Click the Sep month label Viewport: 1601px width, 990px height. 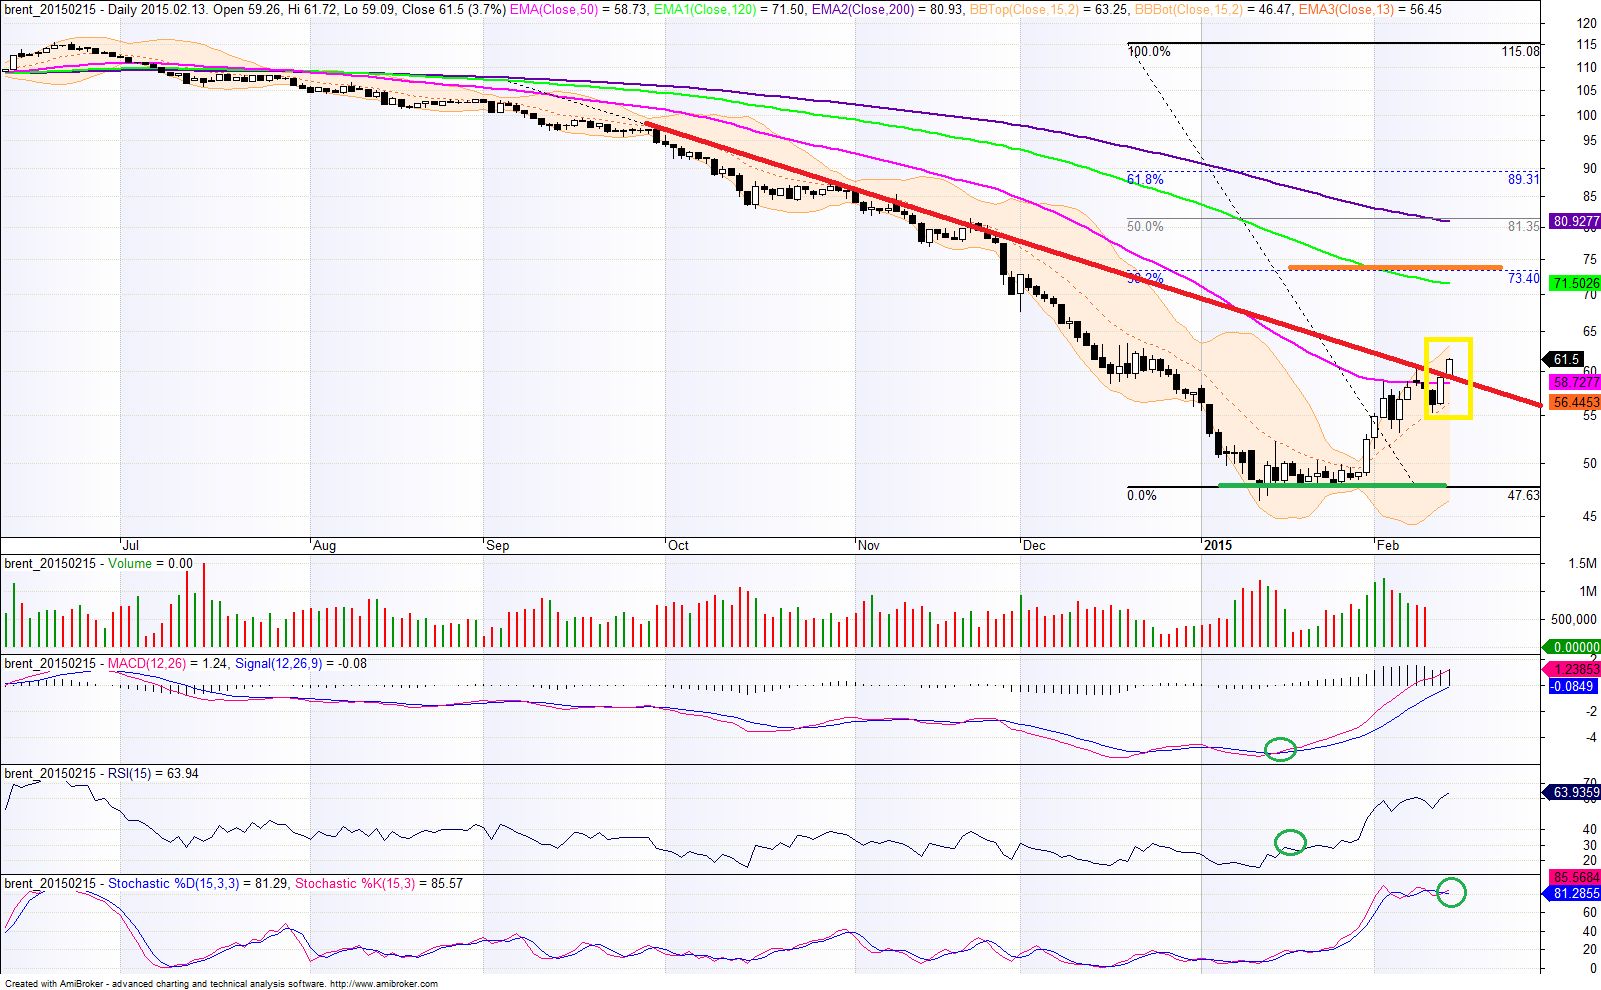tap(497, 546)
